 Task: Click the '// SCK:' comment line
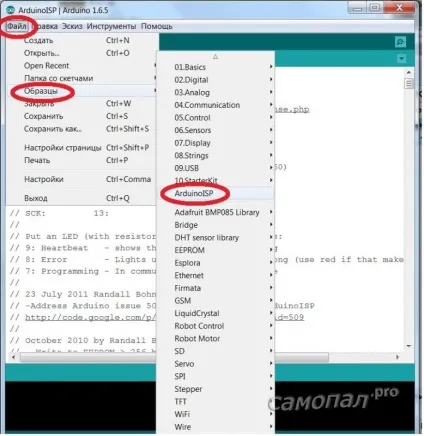[x=59, y=213]
